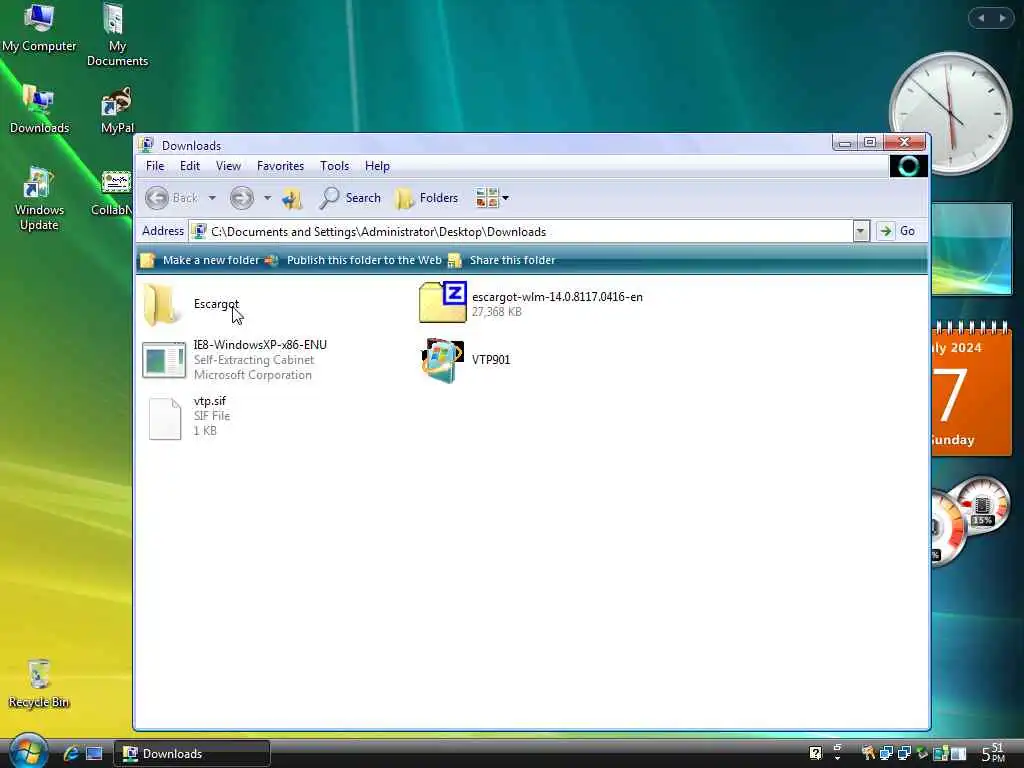Click the VTP901 name label
Viewport: 1024px width, 768px height.
491,360
